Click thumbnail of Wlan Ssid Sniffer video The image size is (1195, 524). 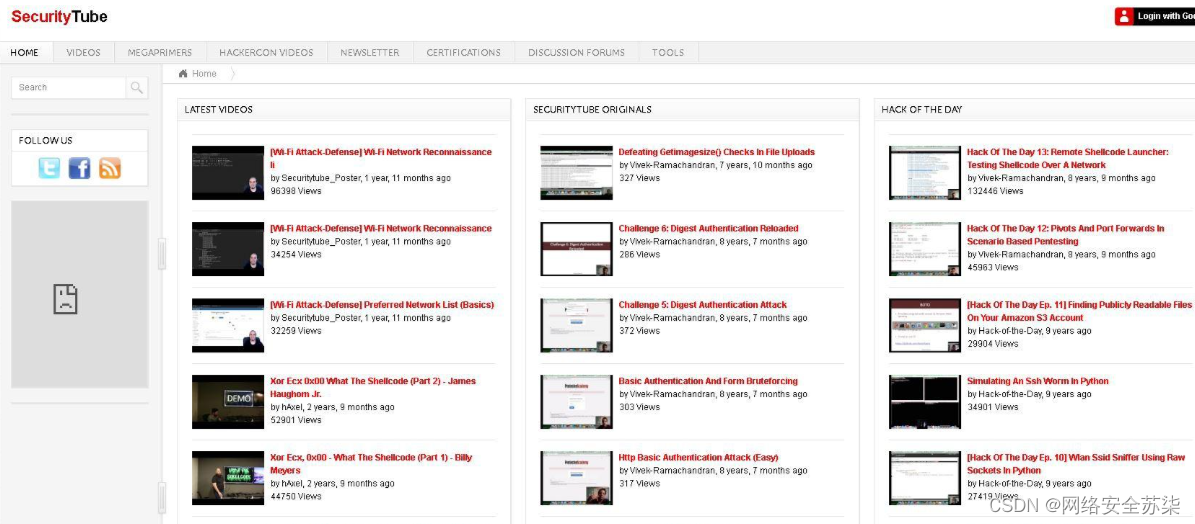click(925, 478)
